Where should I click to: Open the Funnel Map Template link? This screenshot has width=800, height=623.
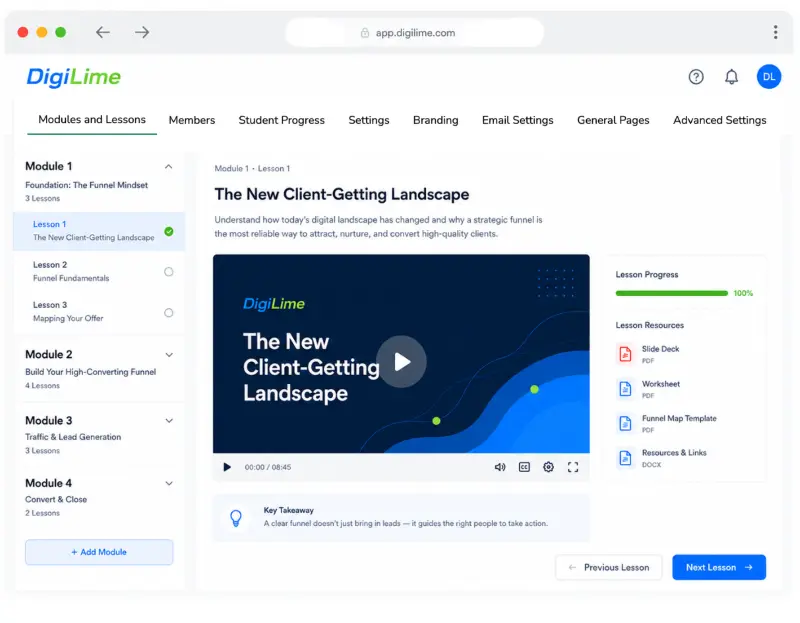pos(679,418)
